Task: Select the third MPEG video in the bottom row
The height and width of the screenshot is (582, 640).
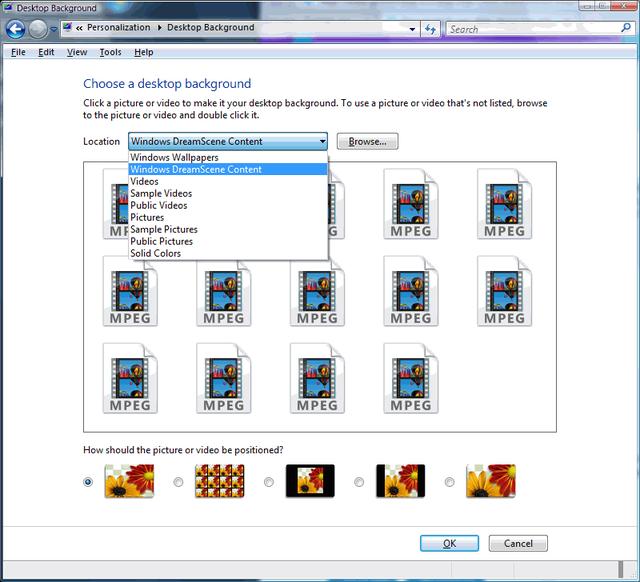Action: (x=317, y=378)
